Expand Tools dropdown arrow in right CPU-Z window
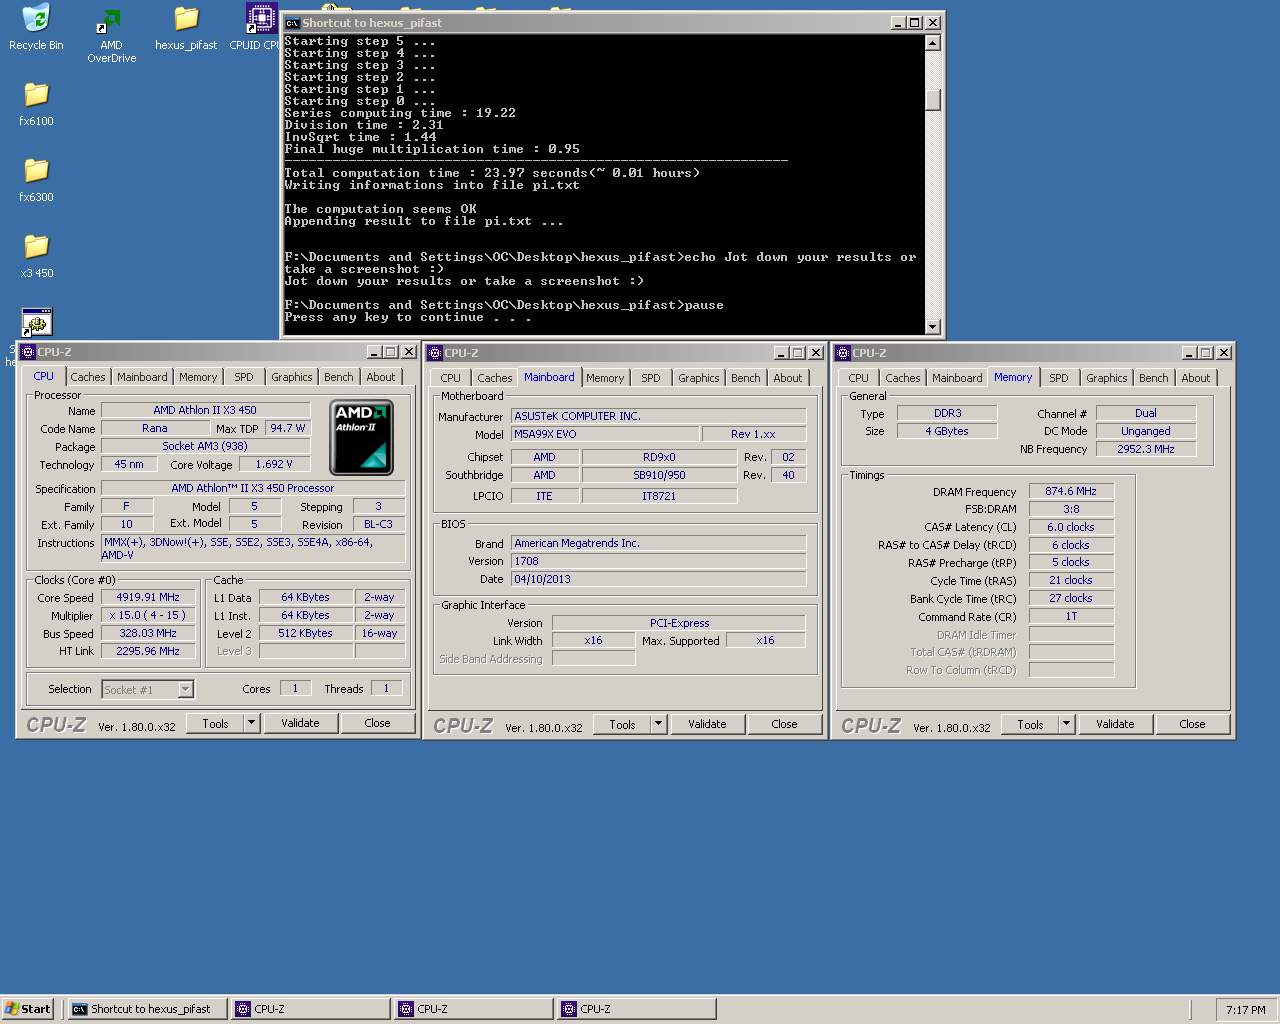Screen dimensions: 1280x1024 pos(1067,724)
